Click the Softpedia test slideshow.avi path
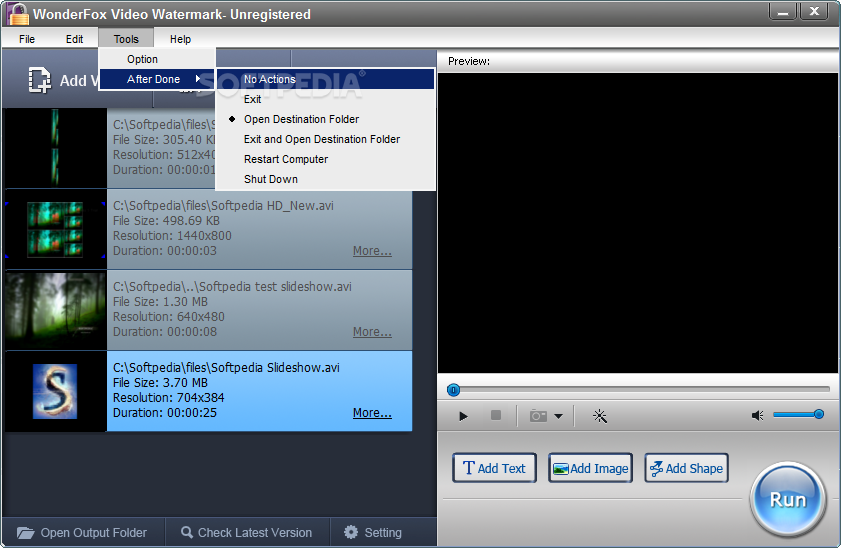841x548 pixels. pyautogui.click(x=232, y=286)
